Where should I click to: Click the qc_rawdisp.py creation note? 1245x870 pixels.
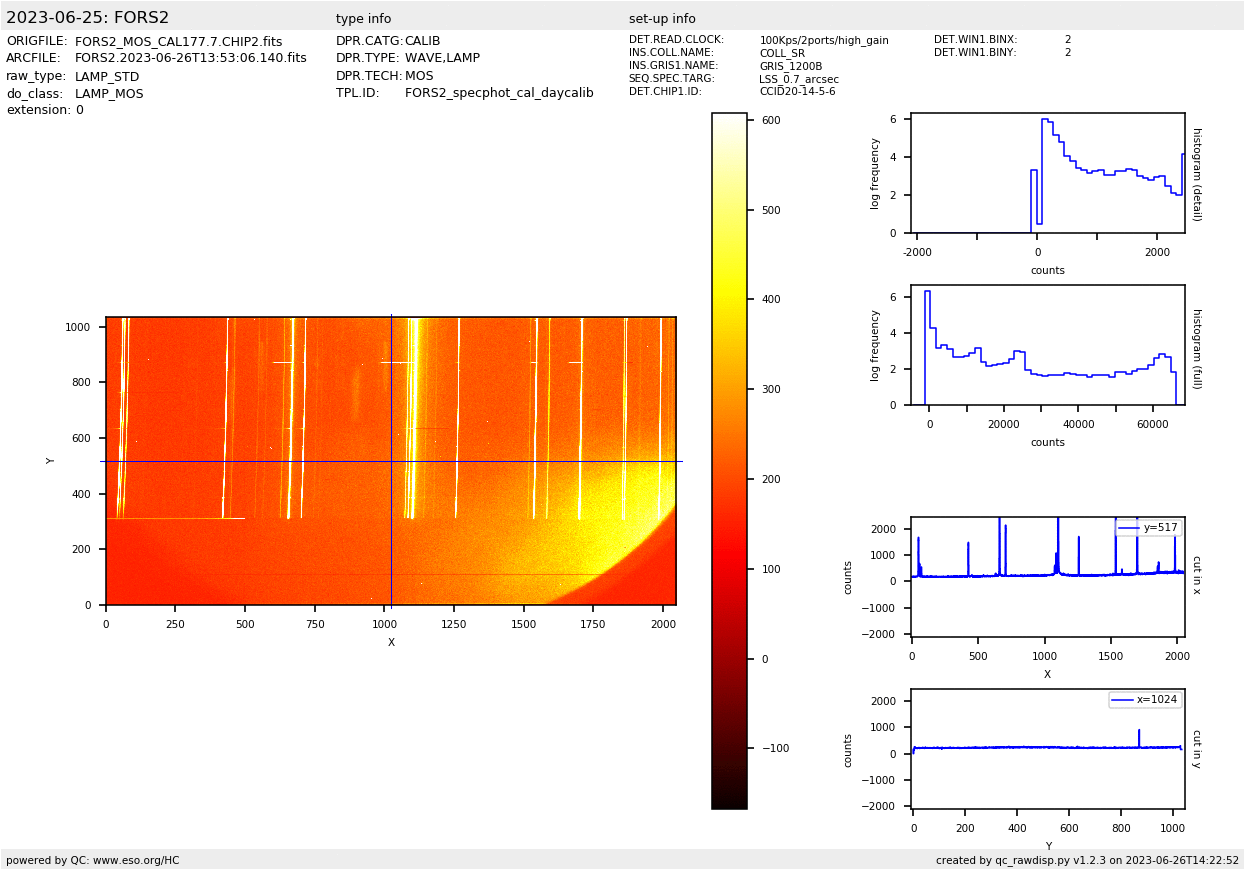click(1087, 860)
